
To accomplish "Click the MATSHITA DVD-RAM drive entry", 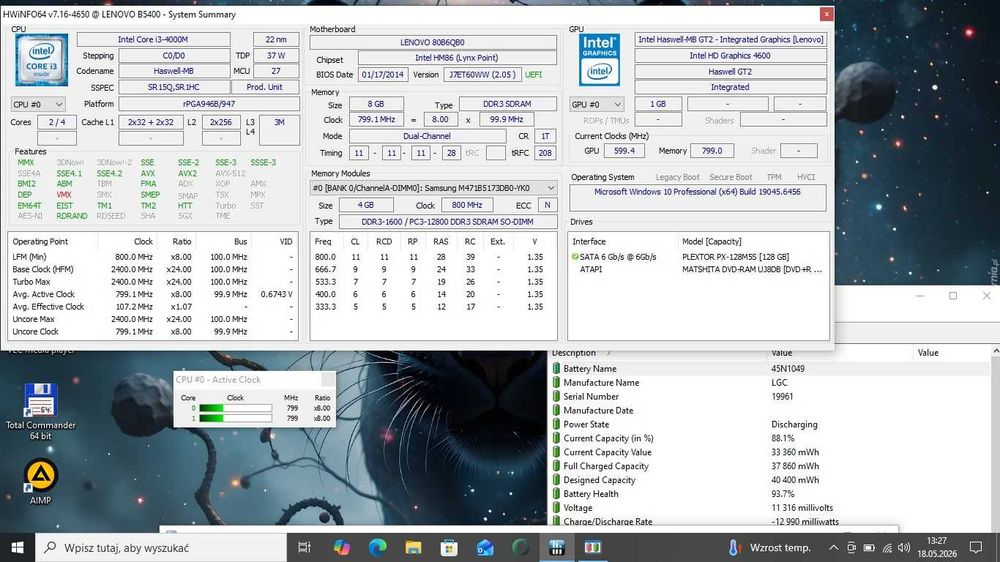I will [x=752, y=269].
